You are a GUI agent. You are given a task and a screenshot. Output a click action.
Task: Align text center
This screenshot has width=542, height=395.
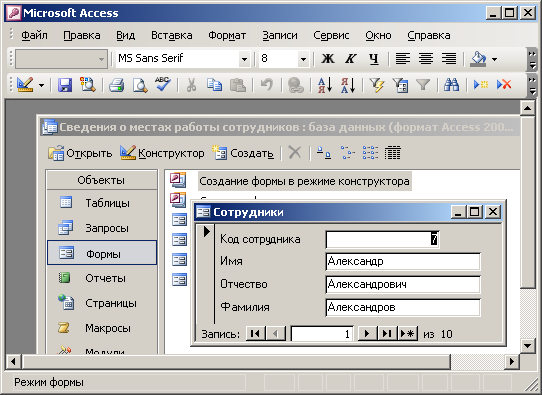[426, 59]
